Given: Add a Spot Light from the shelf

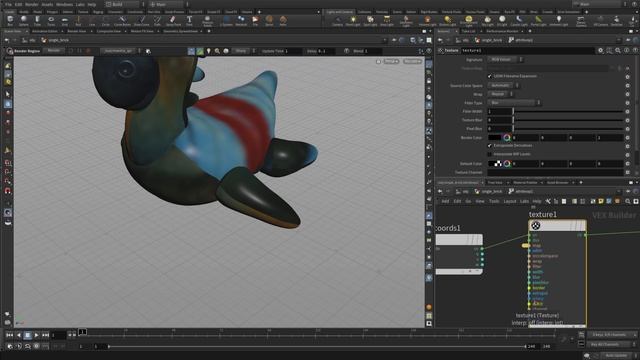Looking at the screenshot, I should pos(370,20).
